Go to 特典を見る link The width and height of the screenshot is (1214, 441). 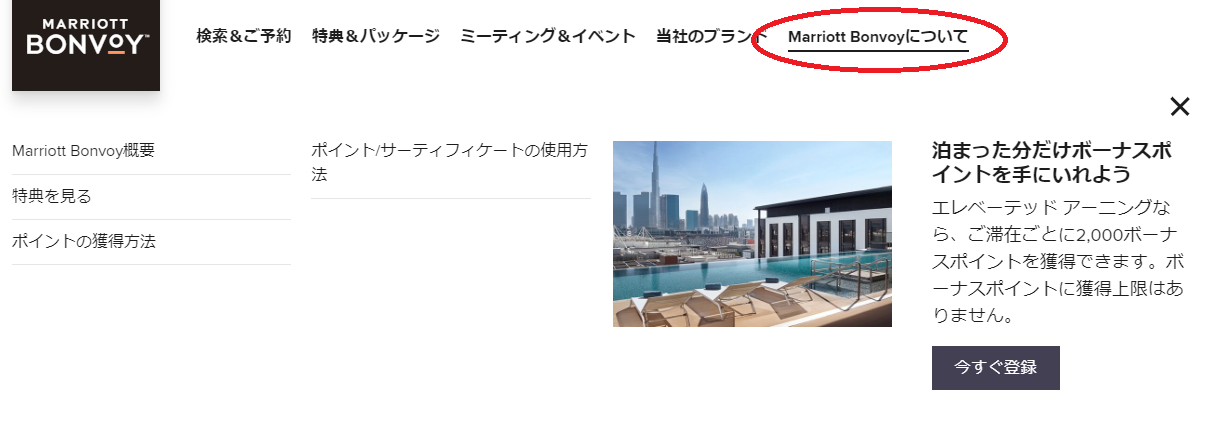(52, 196)
